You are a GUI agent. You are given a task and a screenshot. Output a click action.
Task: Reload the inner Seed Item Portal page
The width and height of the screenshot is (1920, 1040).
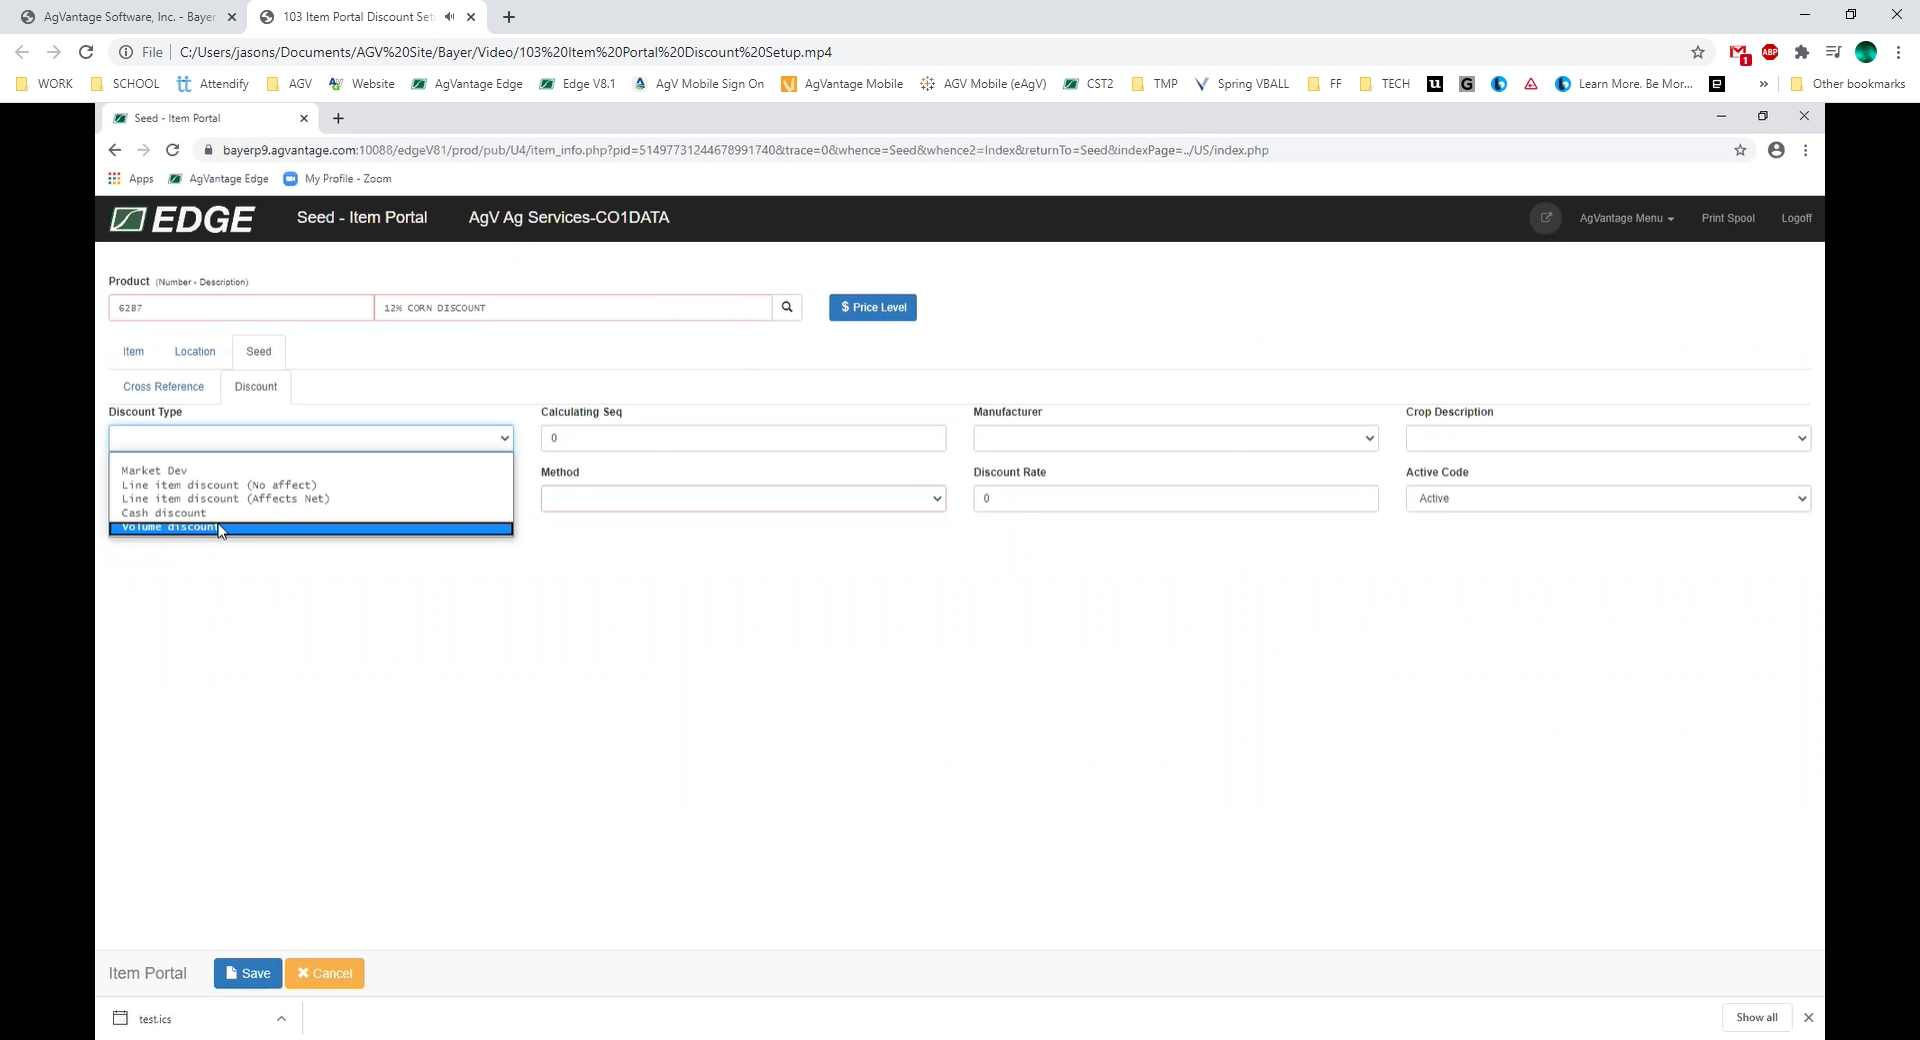172,150
